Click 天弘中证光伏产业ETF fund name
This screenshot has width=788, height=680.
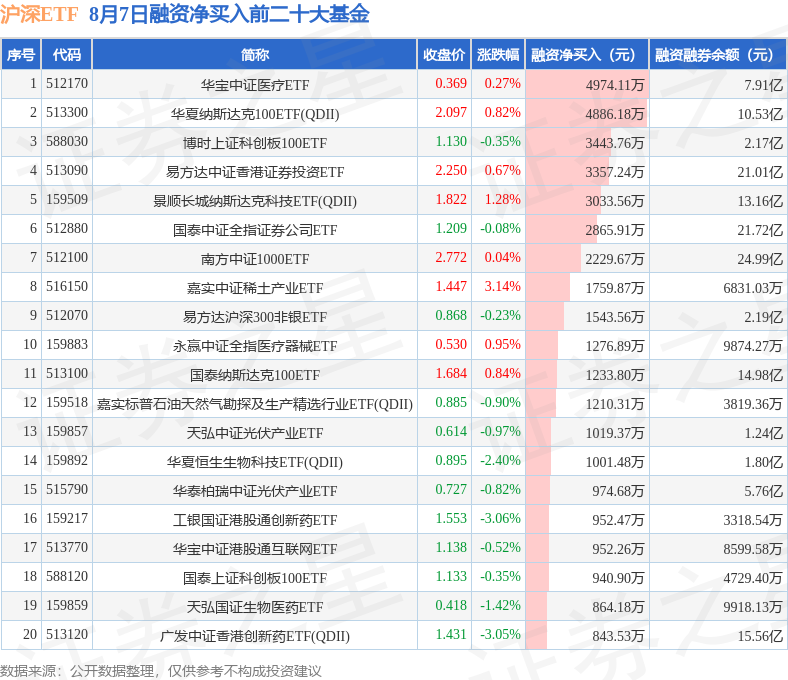[255, 433]
